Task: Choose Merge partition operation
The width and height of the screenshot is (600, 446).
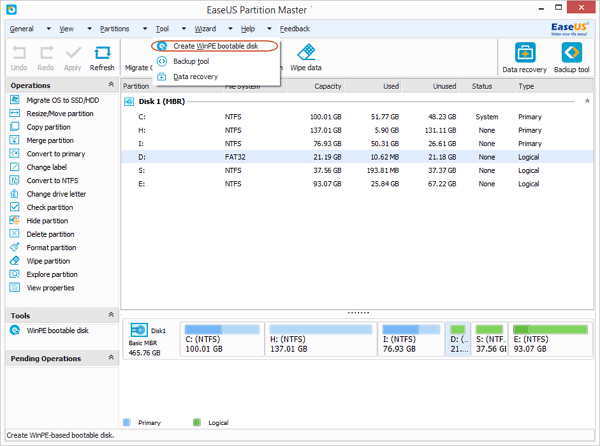Action: 42,140
